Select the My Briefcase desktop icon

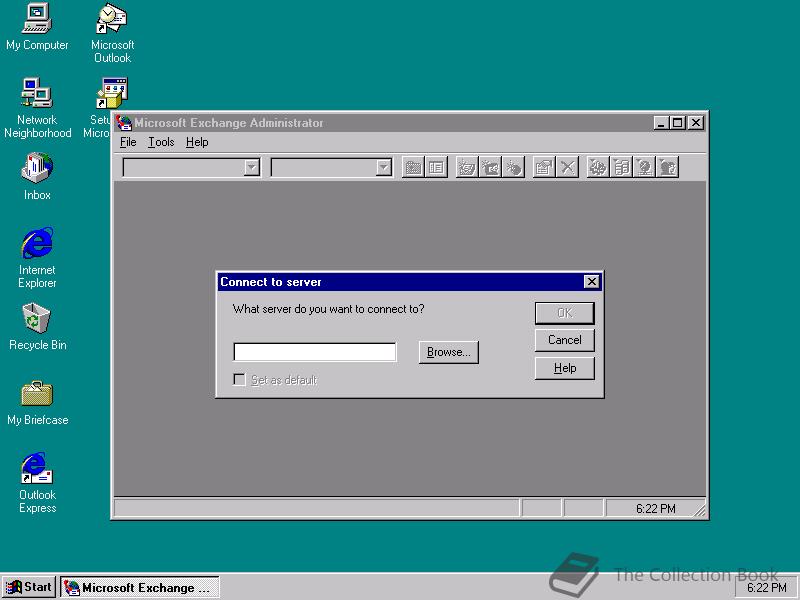pos(37,403)
